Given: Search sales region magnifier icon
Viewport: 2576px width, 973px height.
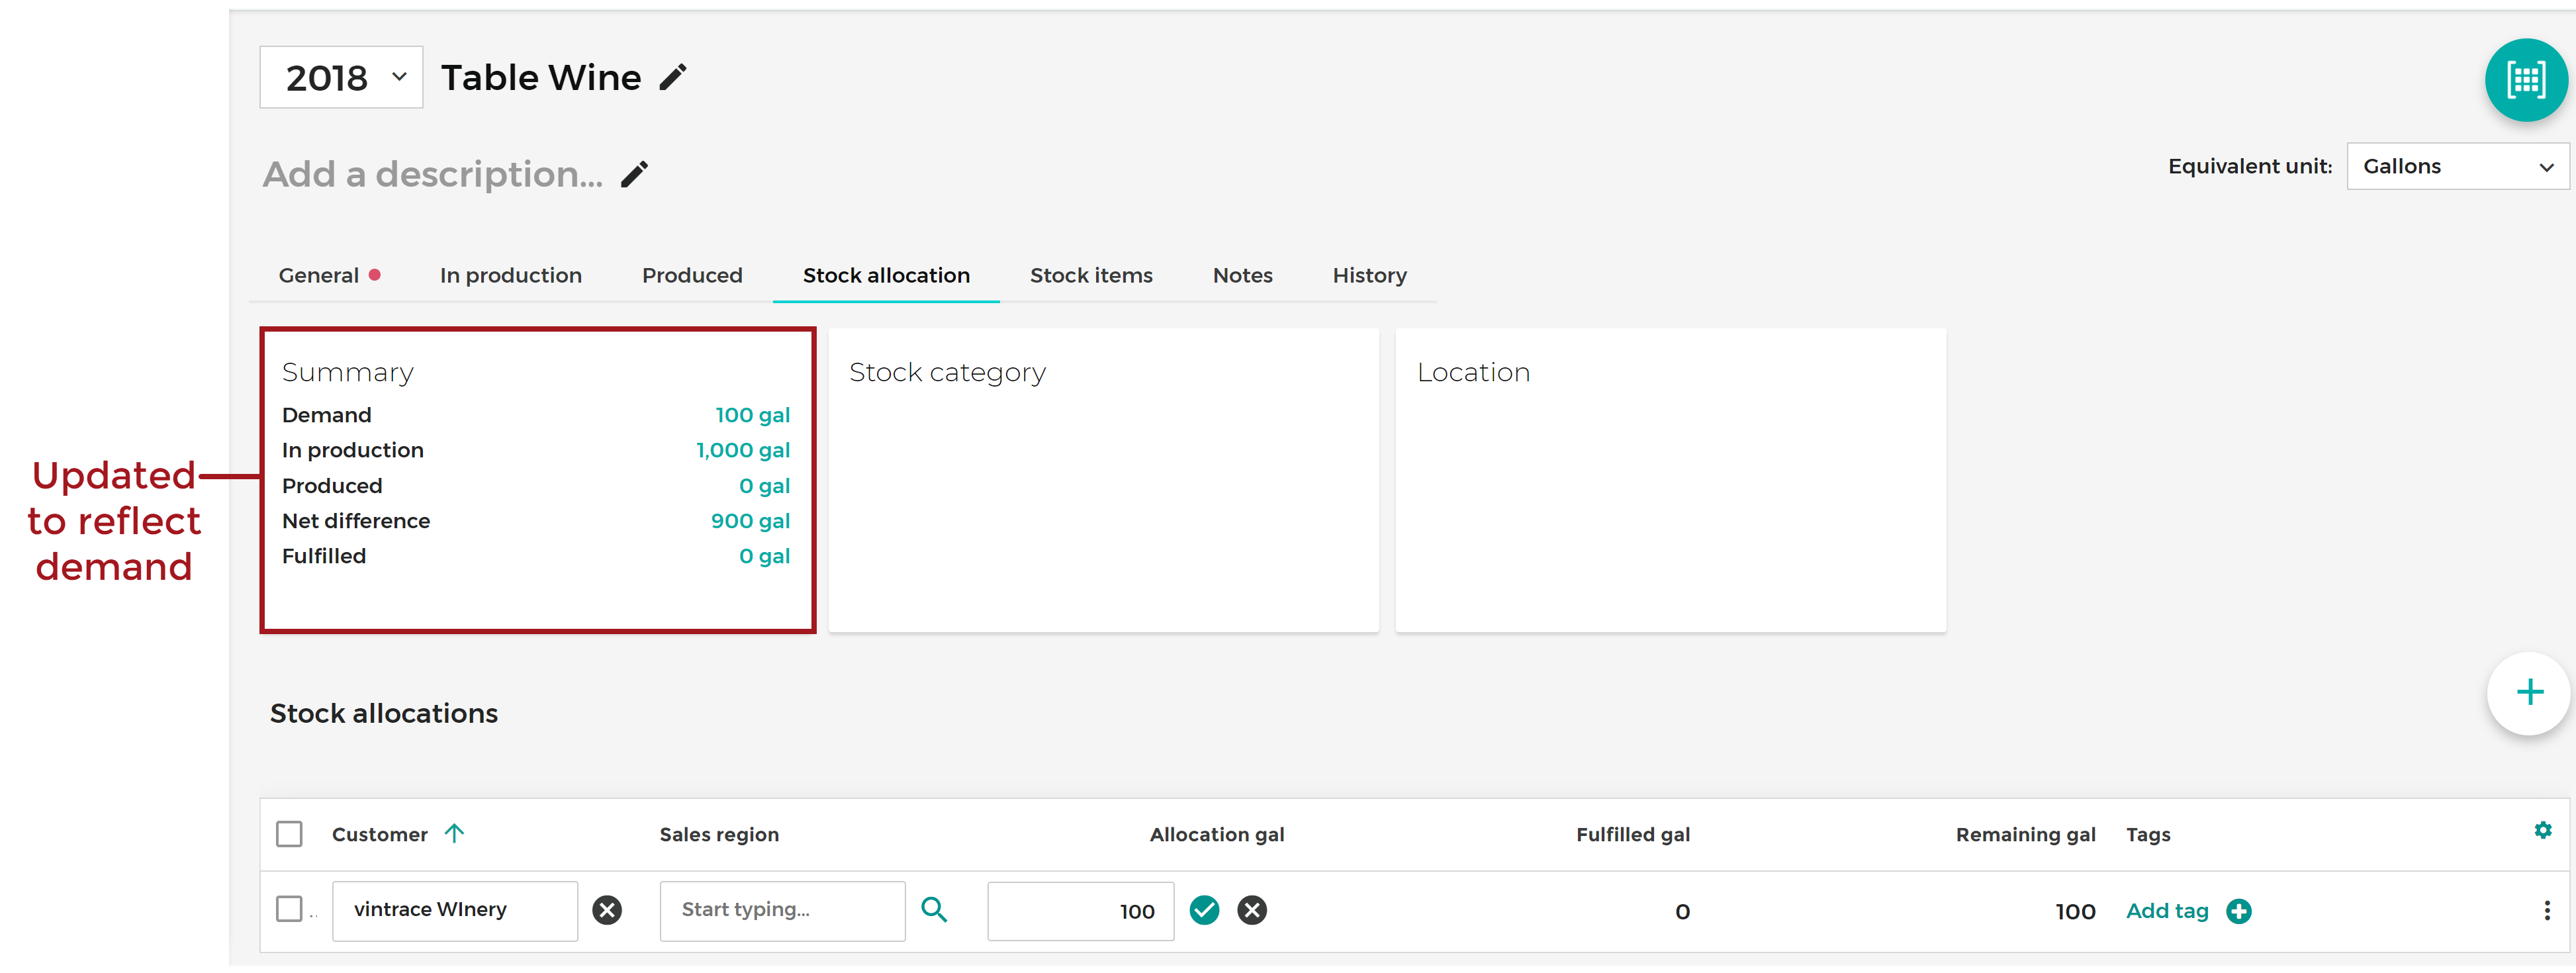Looking at the screenshot, I should (x=934, y=909).
